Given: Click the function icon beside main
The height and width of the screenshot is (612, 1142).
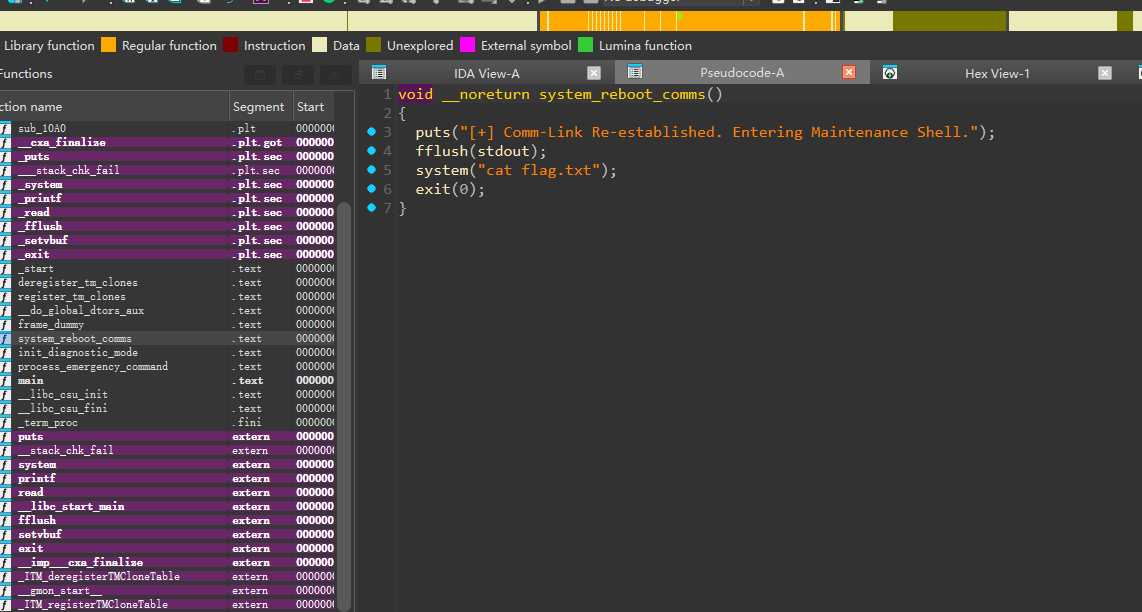Looking at the screenshot, I should (x=5, y=380).
